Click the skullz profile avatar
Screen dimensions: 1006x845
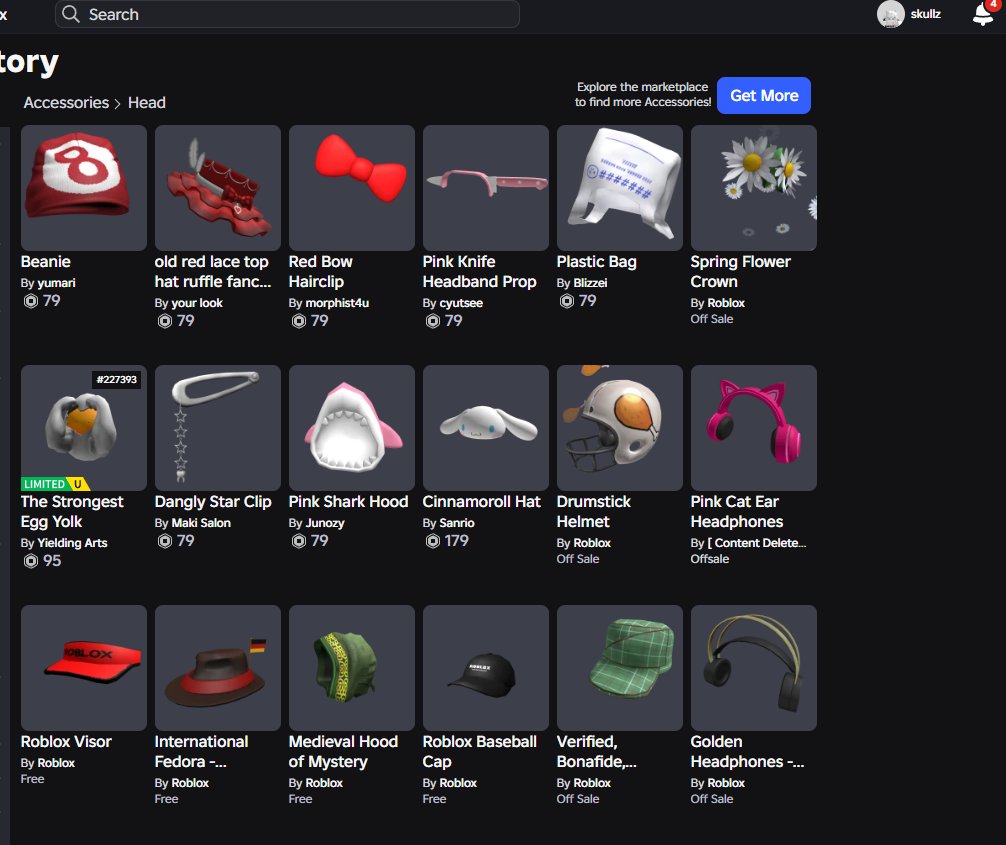tap(891, 14)
